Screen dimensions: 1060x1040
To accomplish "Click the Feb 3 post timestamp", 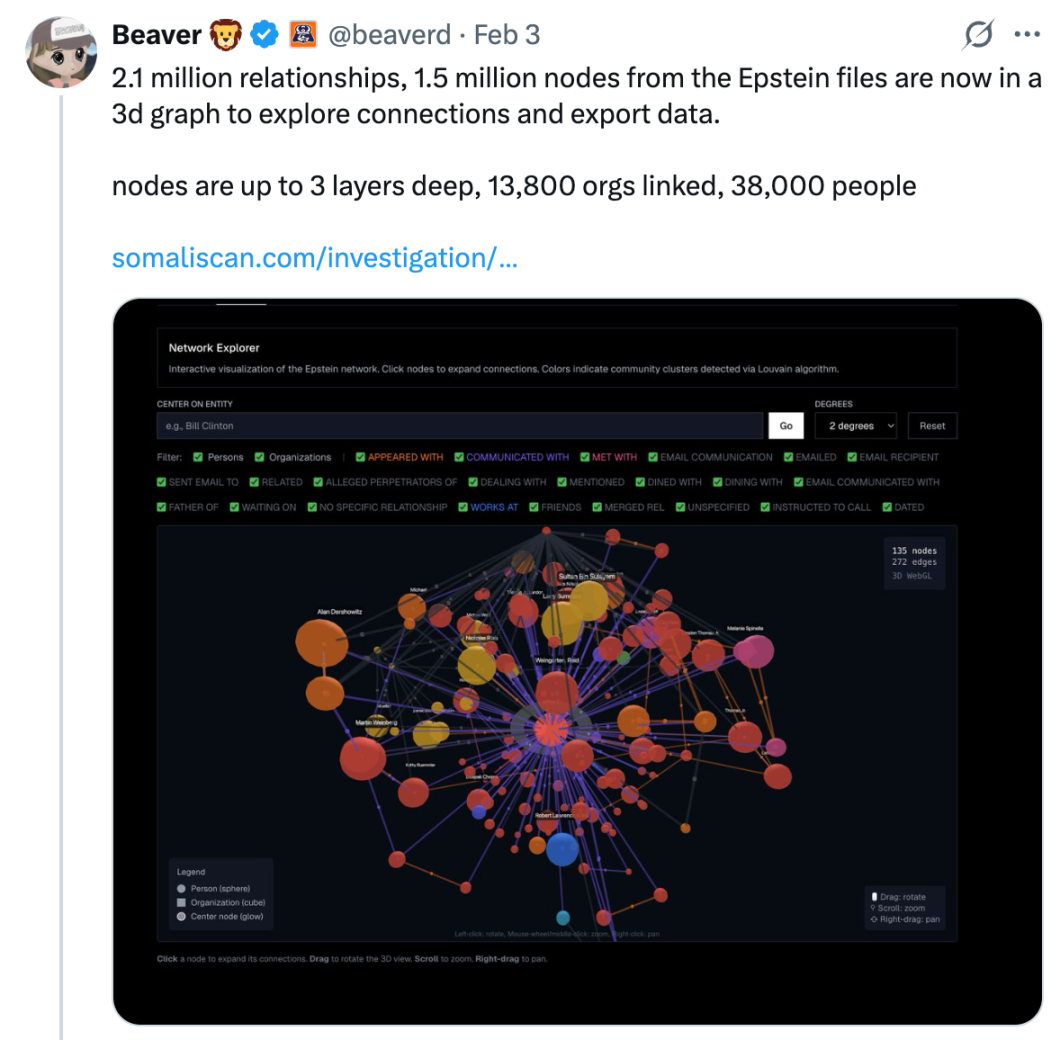I will pos(507,36).
